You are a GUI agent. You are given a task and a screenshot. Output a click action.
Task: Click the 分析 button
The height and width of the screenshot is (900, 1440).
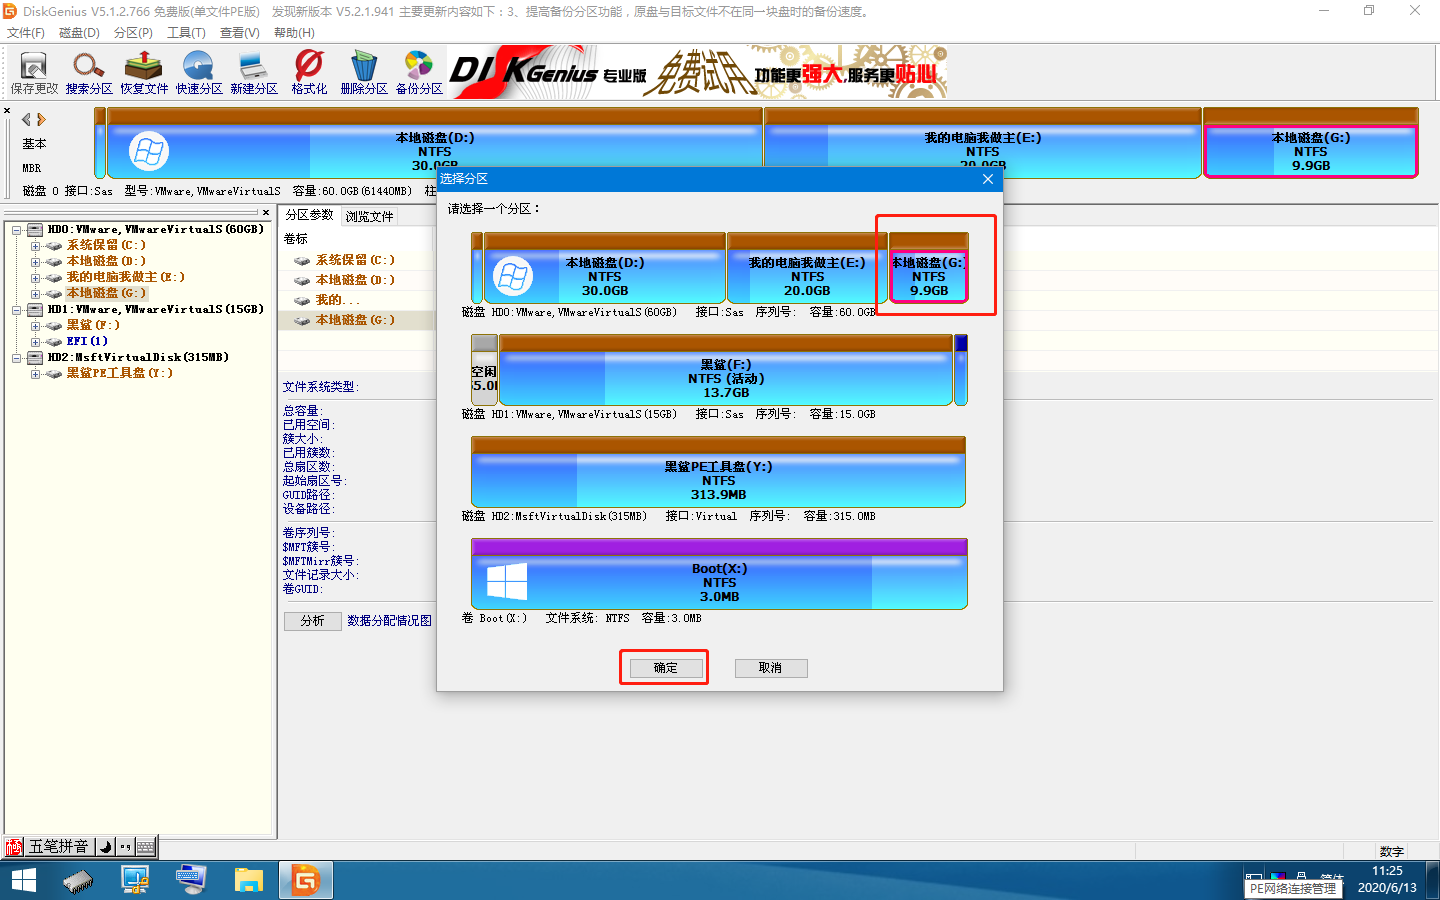[312, 621]
